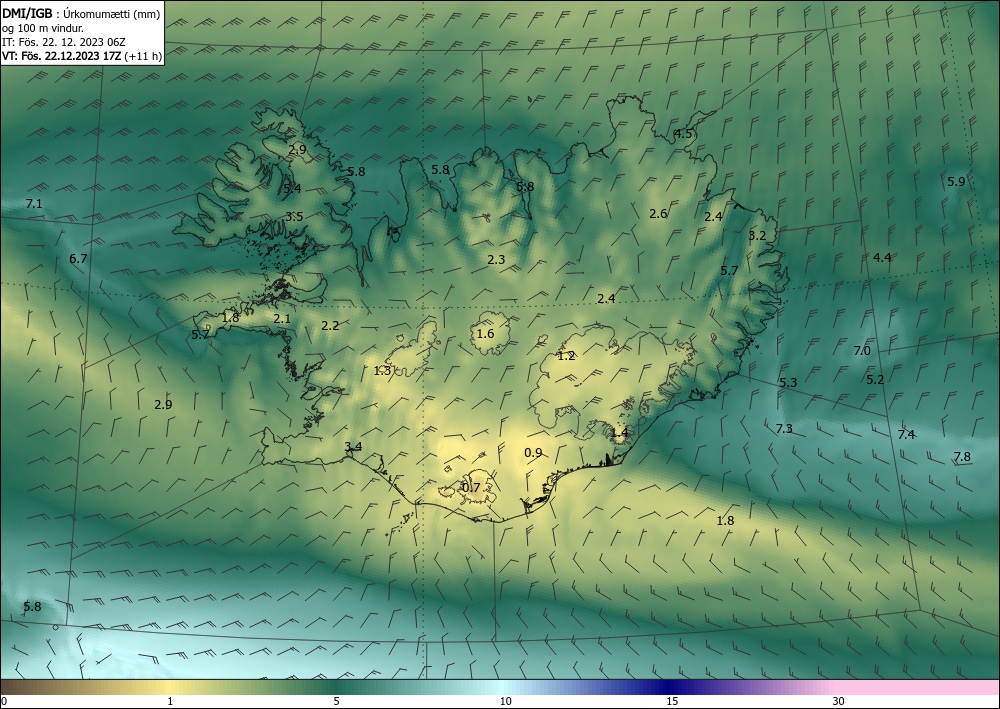Pick the 2.3 value on the map

[x=496, y=259]
